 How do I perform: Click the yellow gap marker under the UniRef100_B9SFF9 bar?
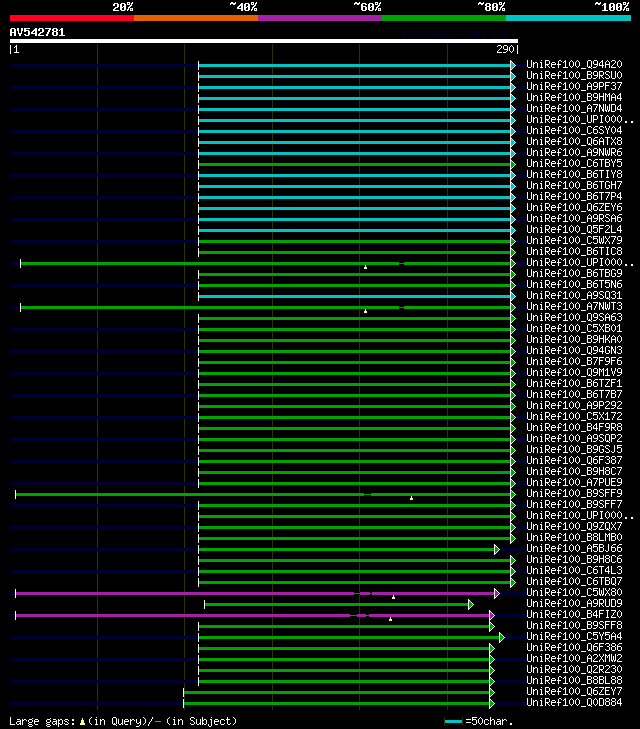coord(411,498)
